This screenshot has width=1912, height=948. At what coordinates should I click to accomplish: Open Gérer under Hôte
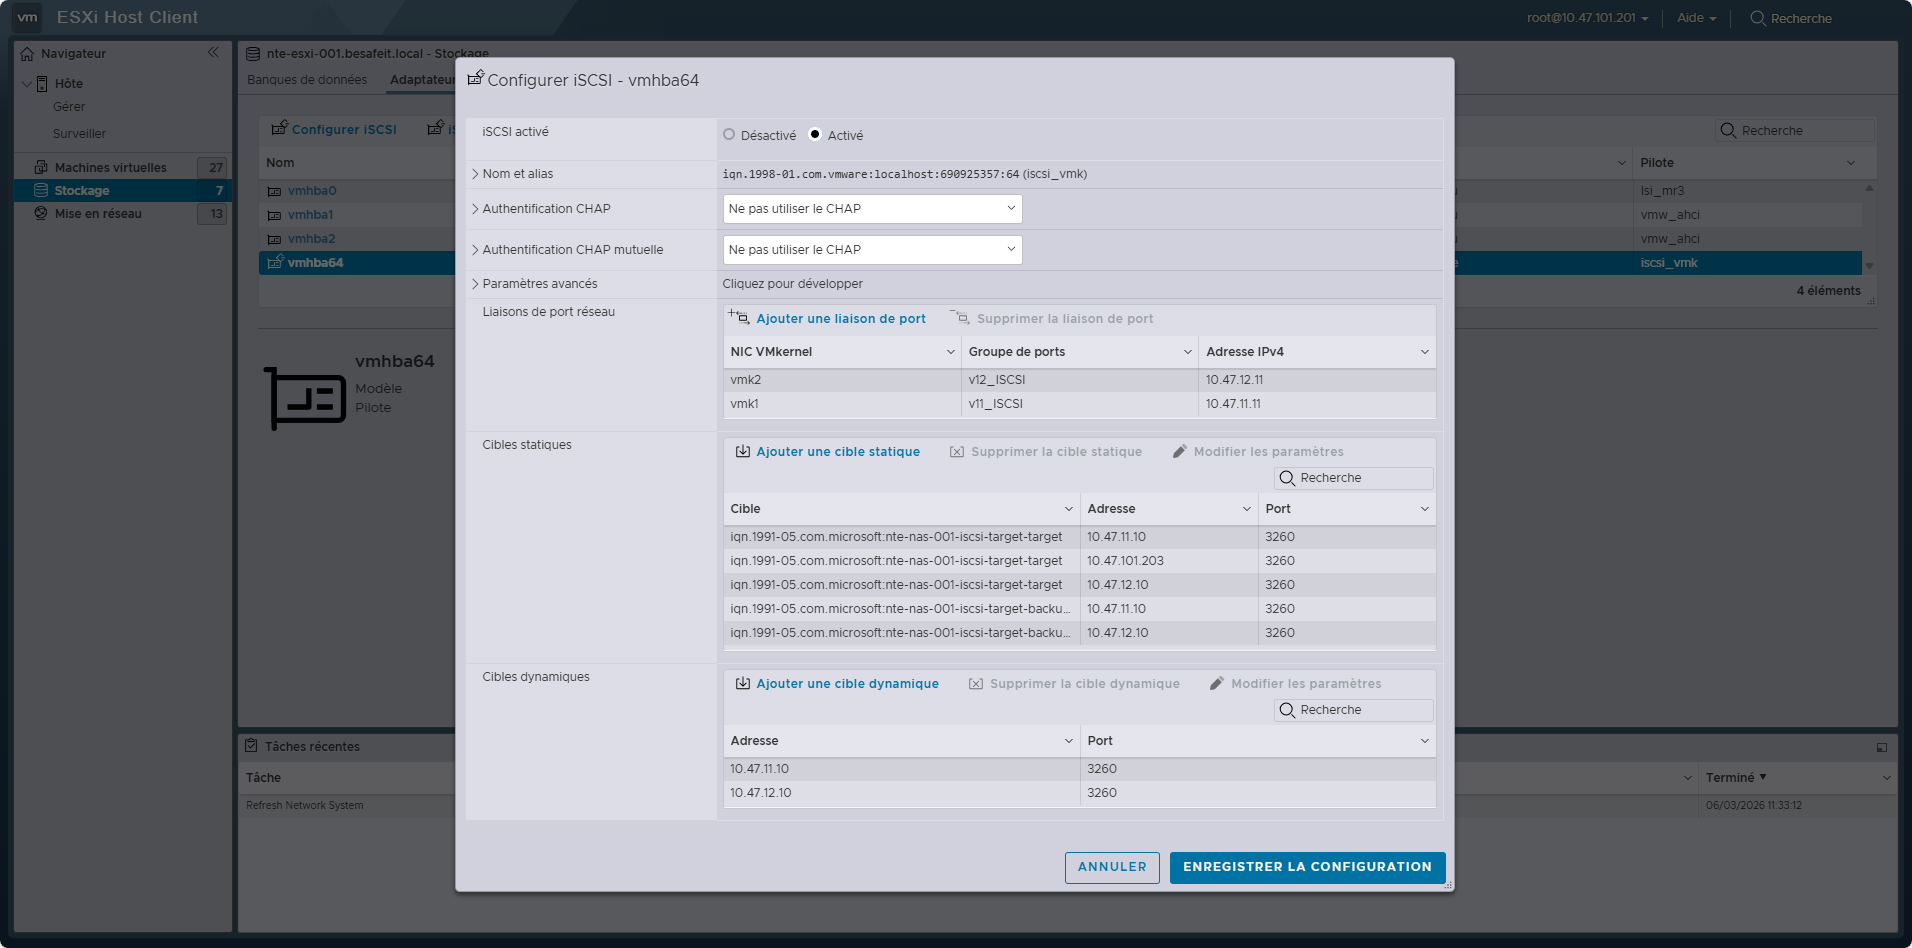pyautogui.click(x=69, y=107)
